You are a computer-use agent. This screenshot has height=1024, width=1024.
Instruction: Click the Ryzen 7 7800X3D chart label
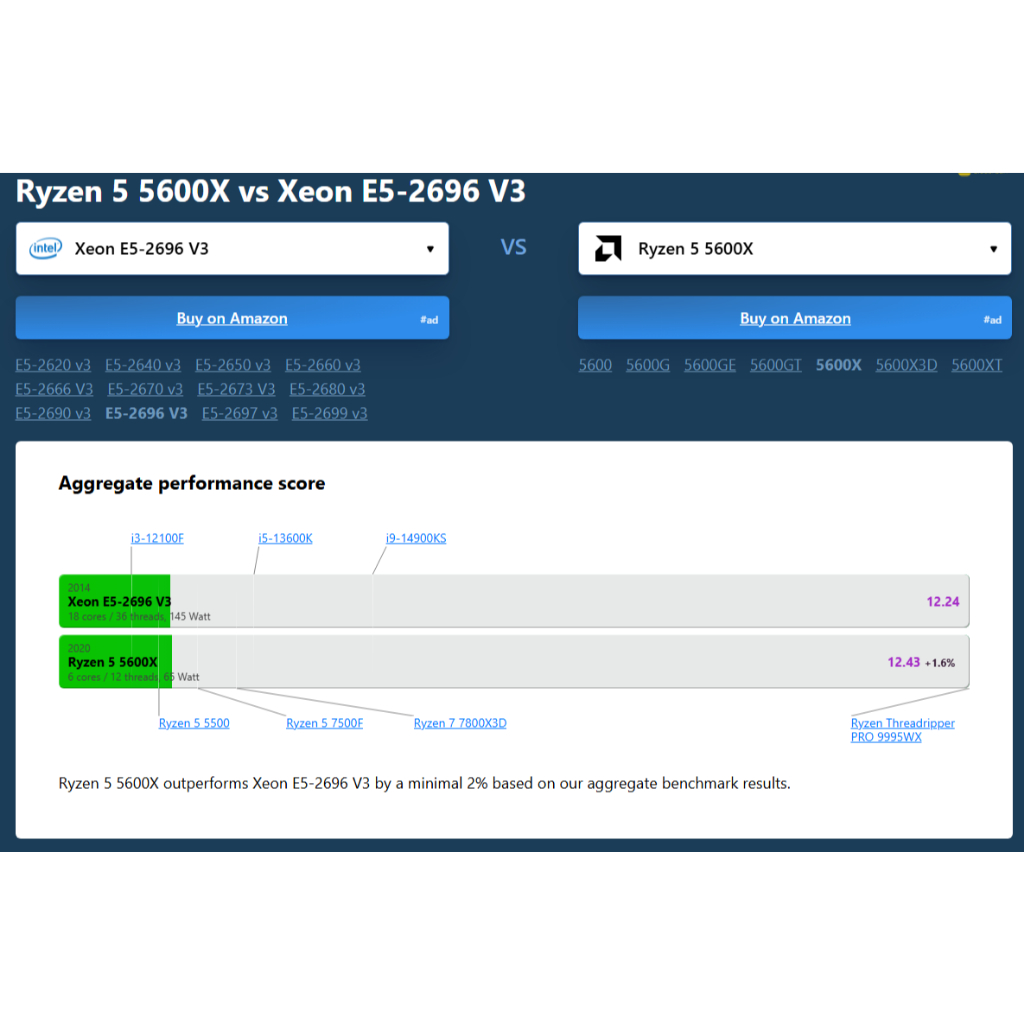point(460,723)
